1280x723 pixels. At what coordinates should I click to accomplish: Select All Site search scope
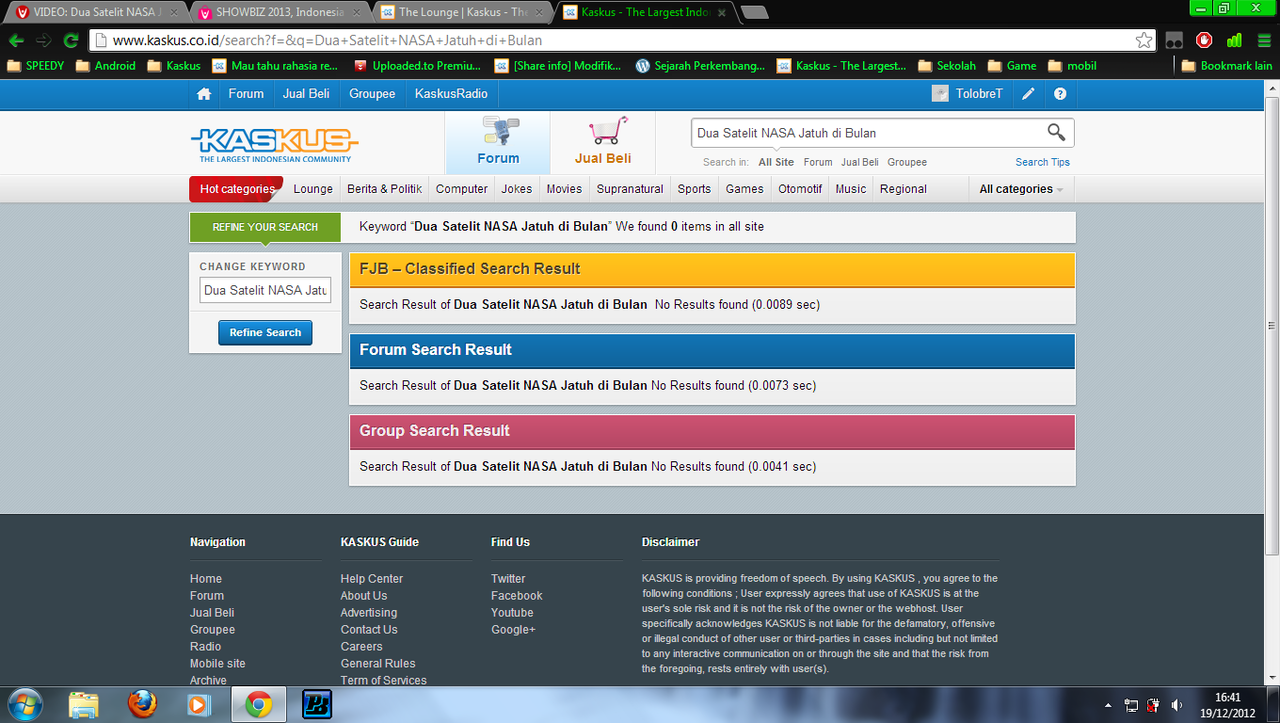(776, 162)
